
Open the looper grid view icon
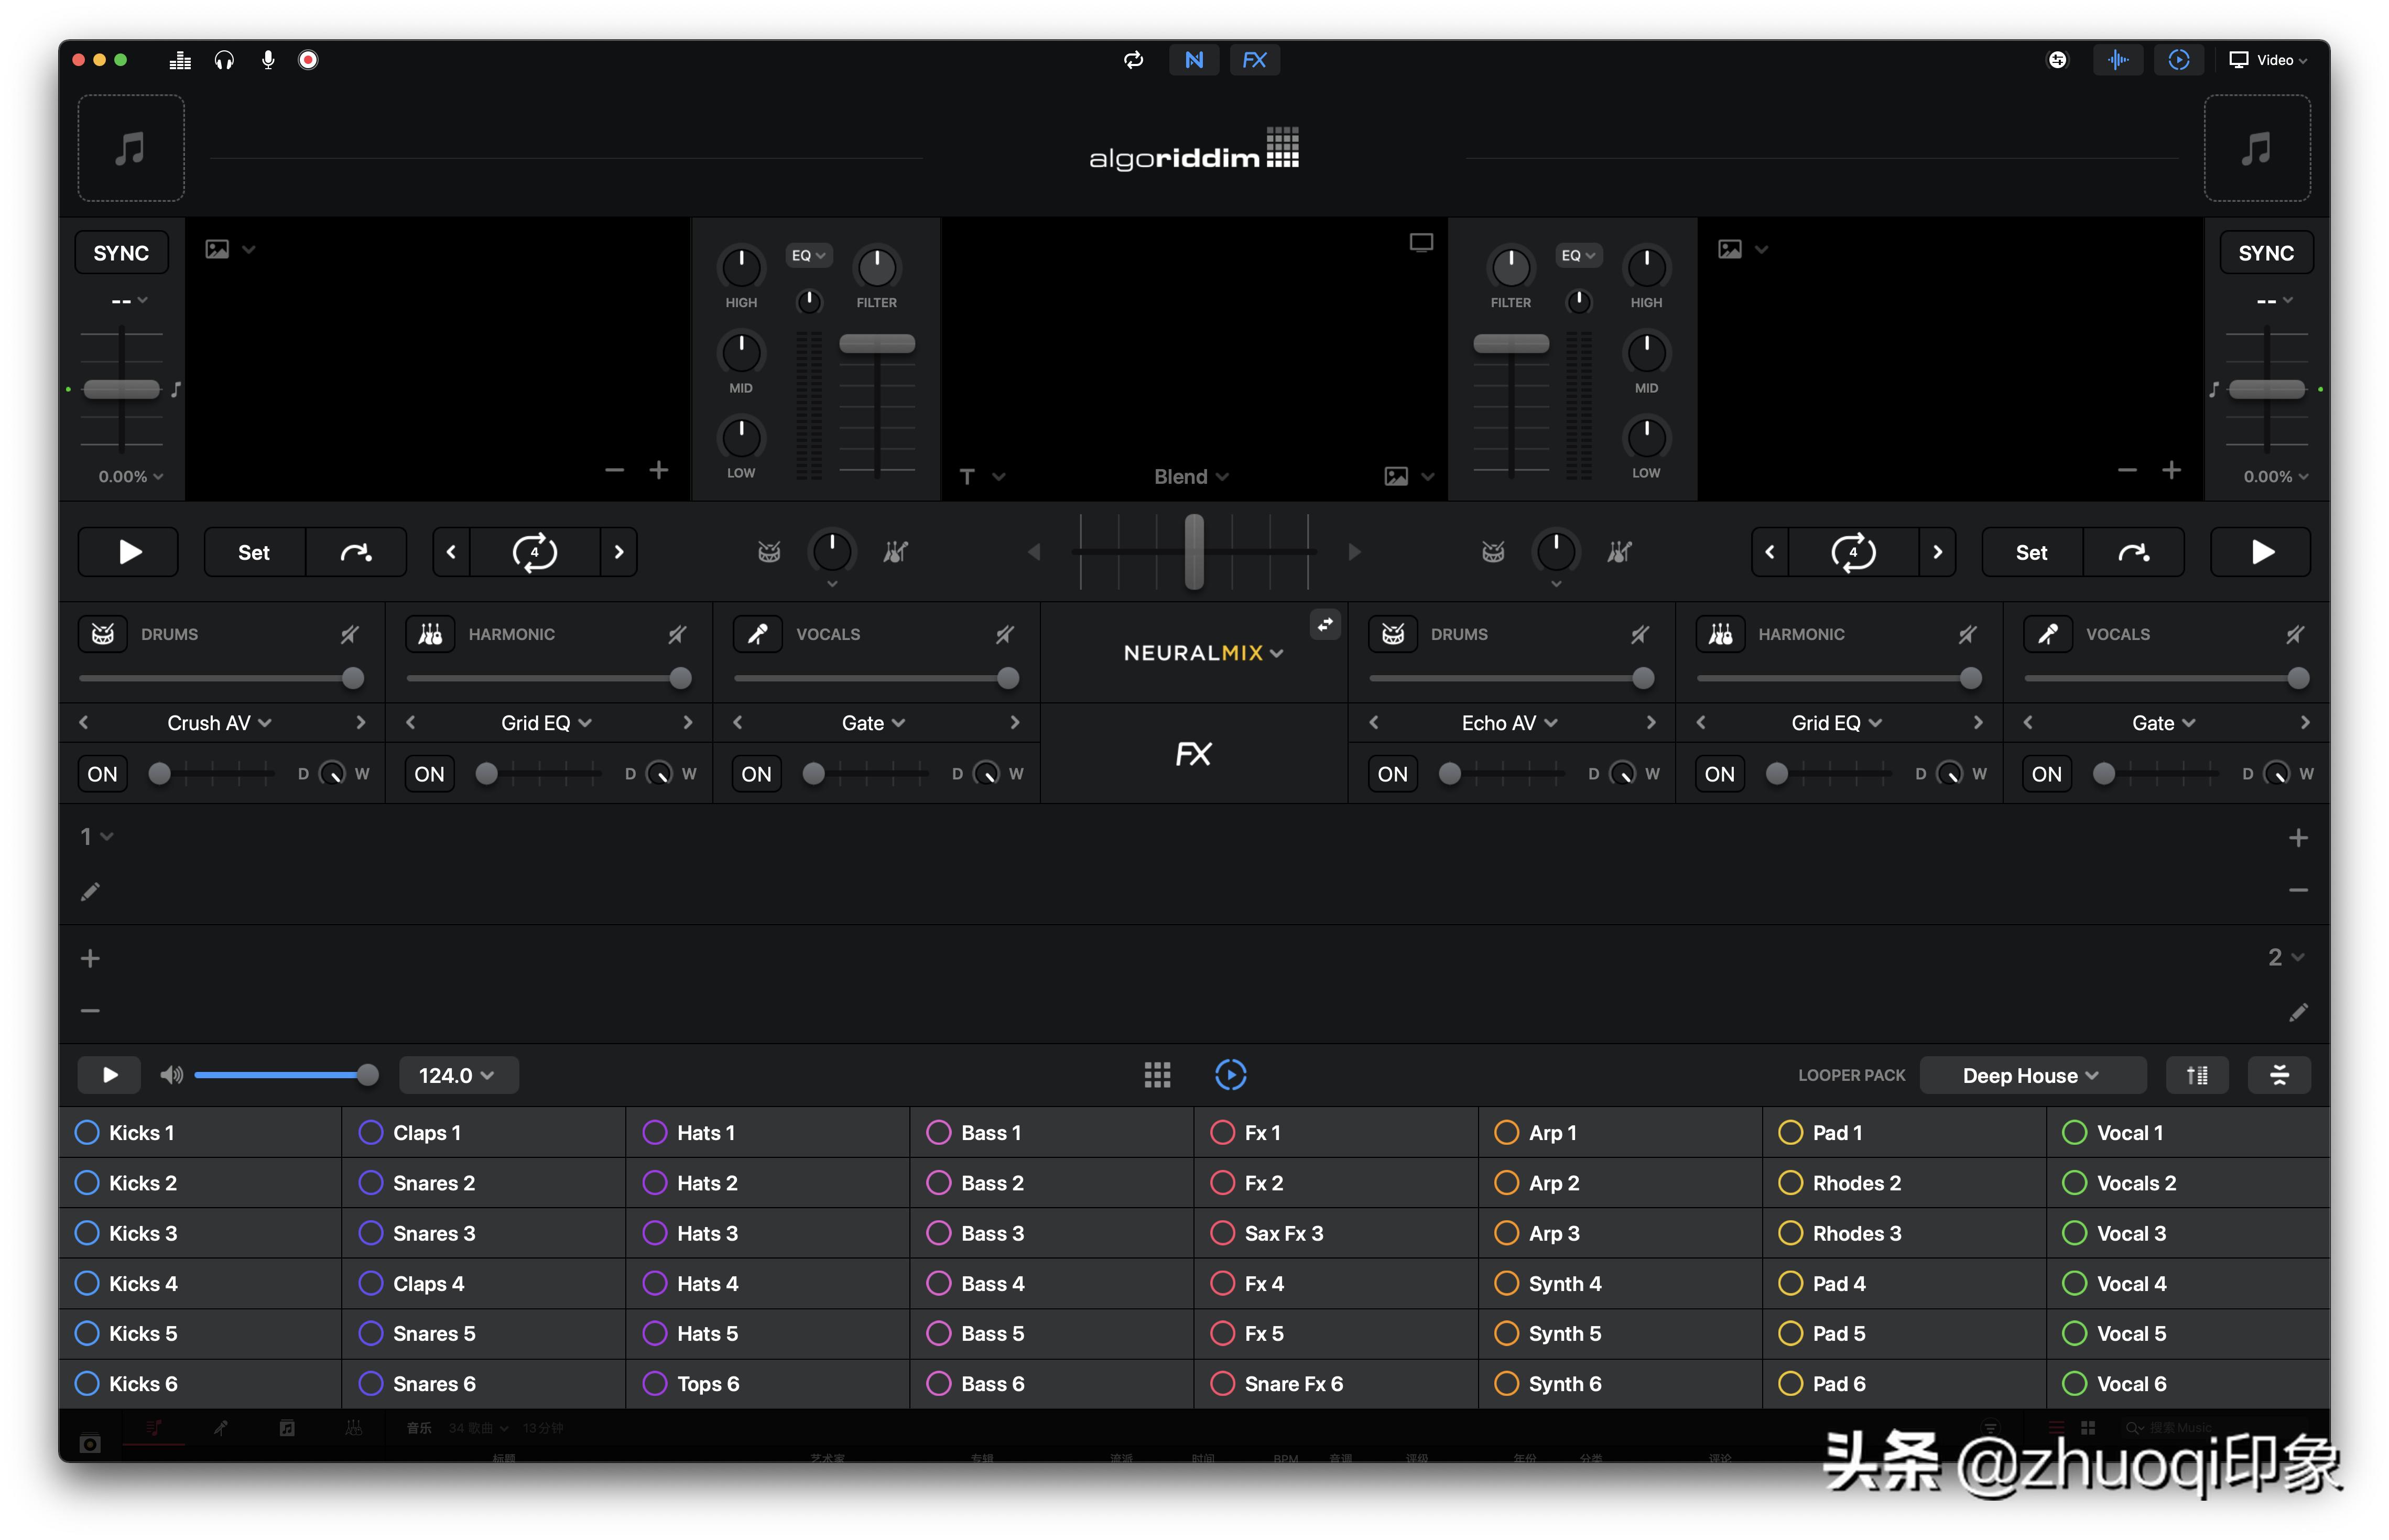1157,1075
